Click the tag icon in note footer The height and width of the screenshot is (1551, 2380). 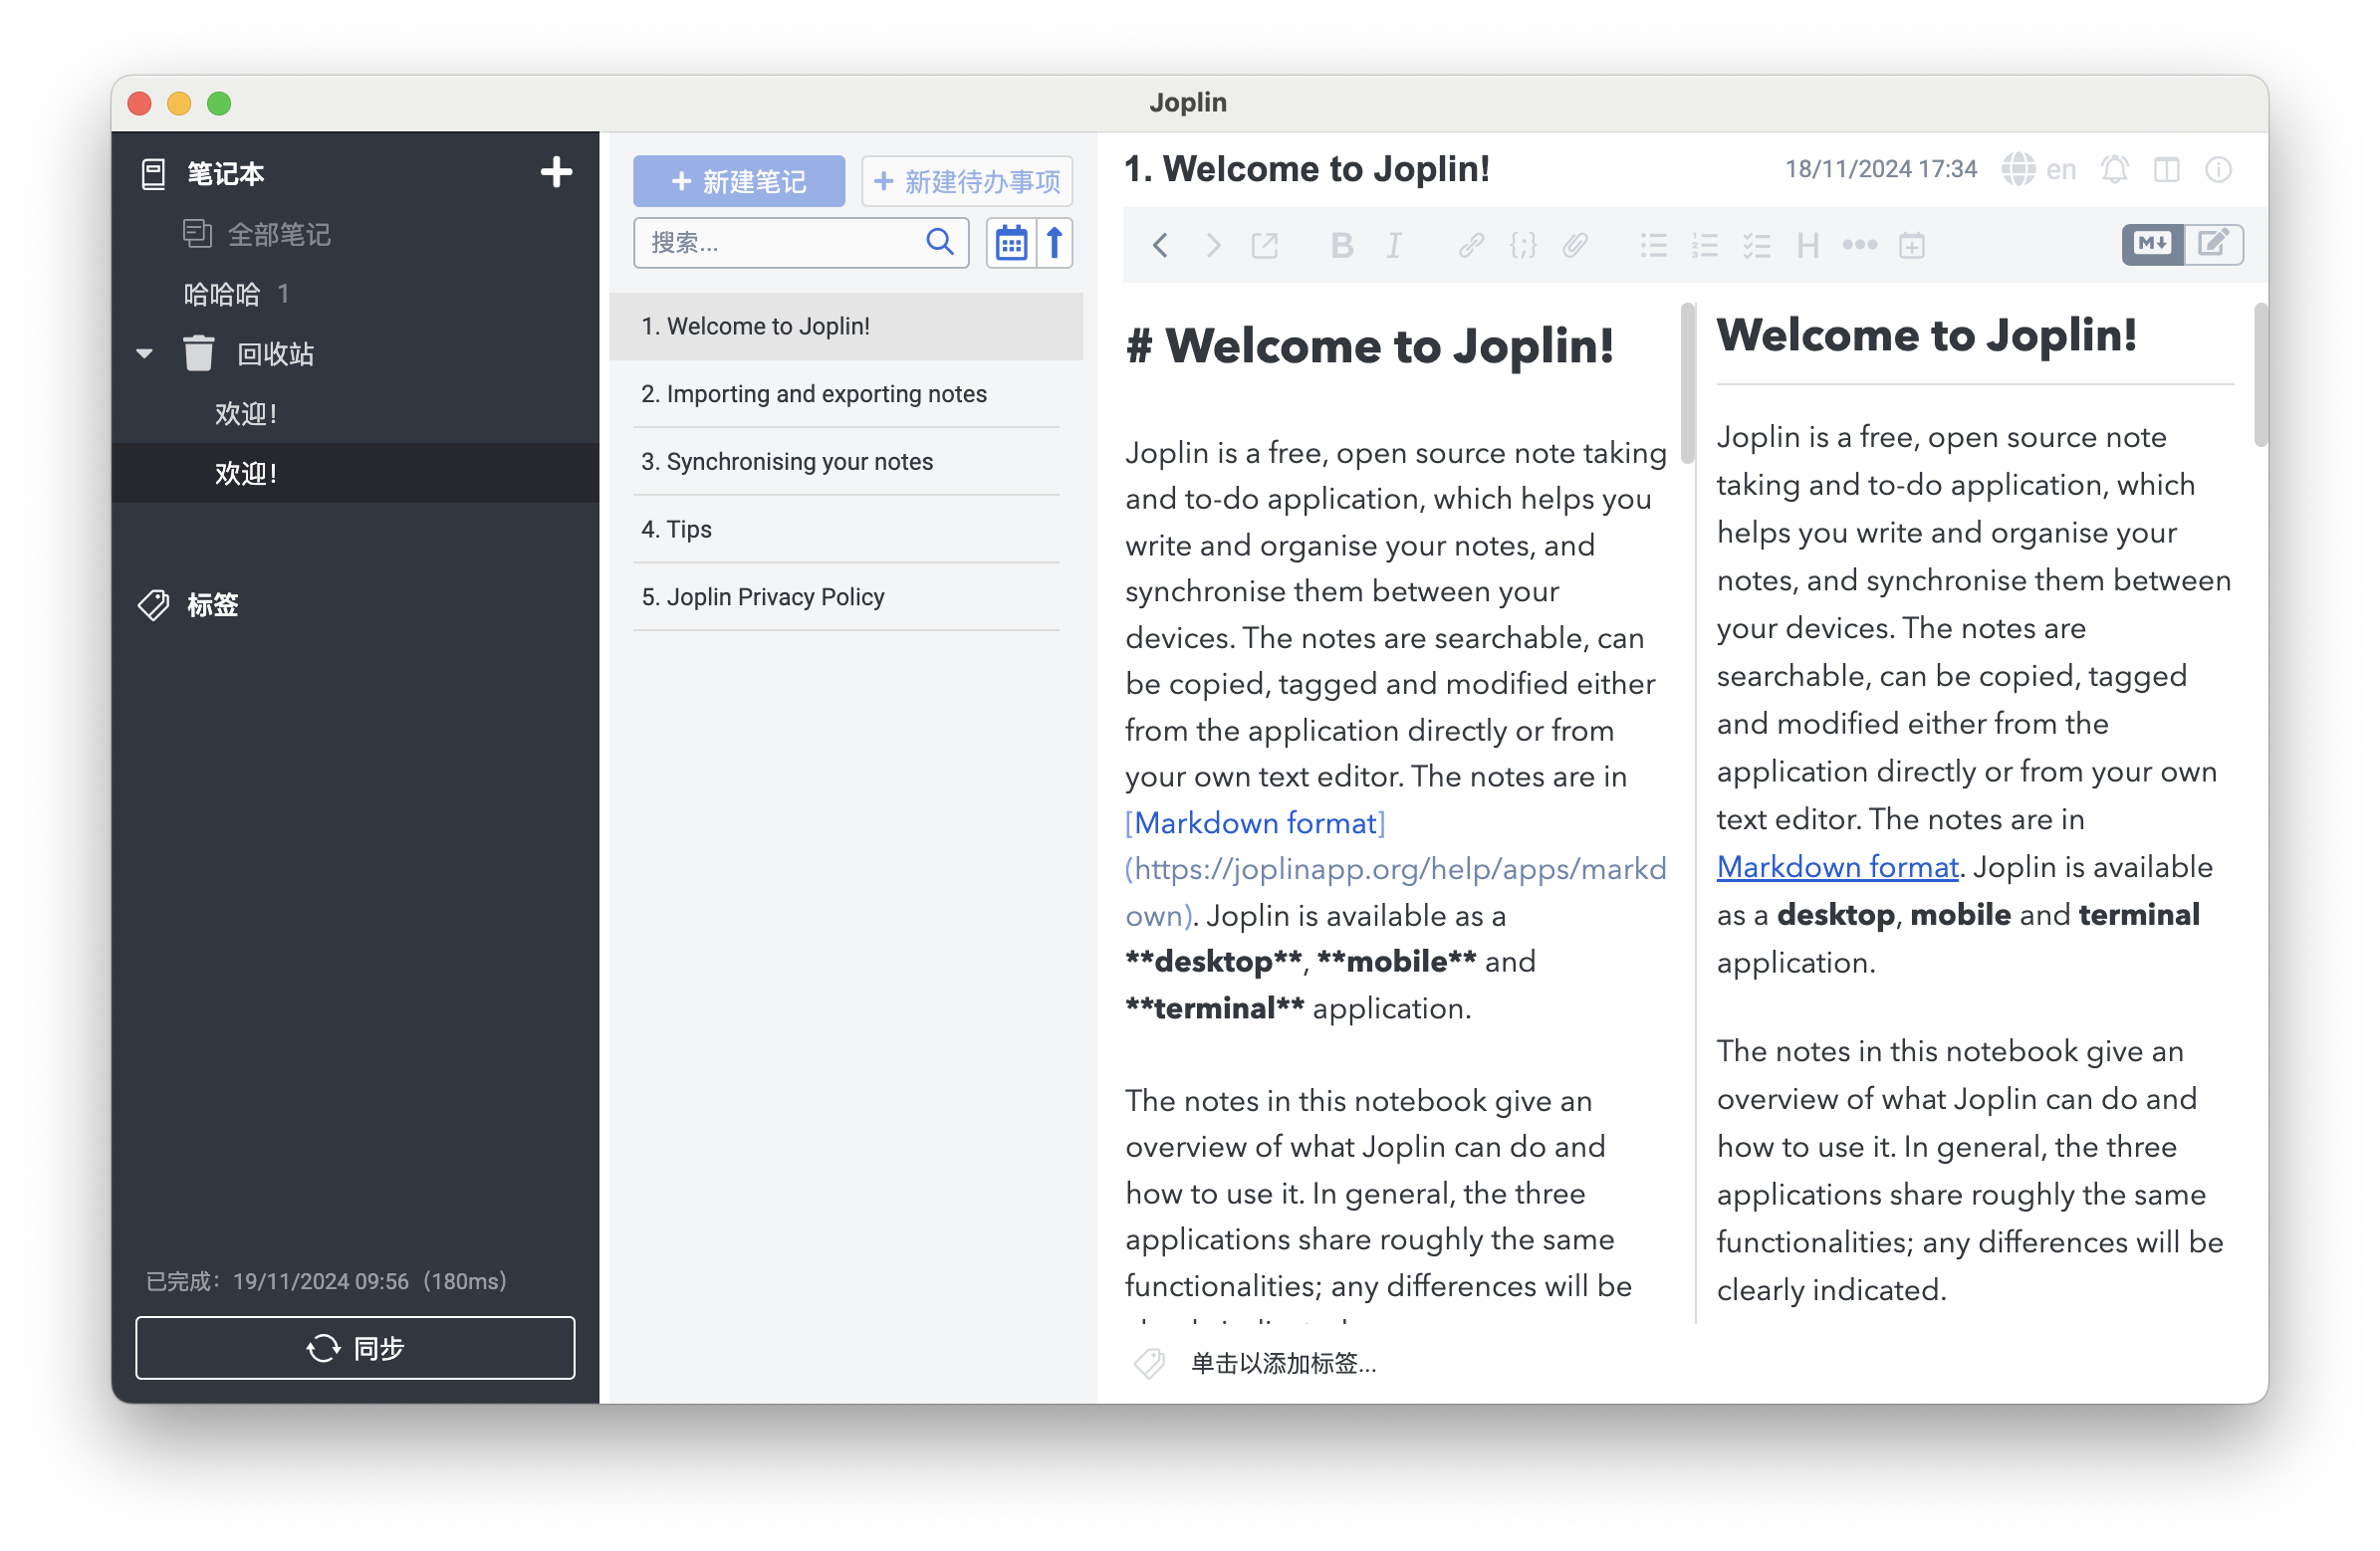point(1149,1363)
